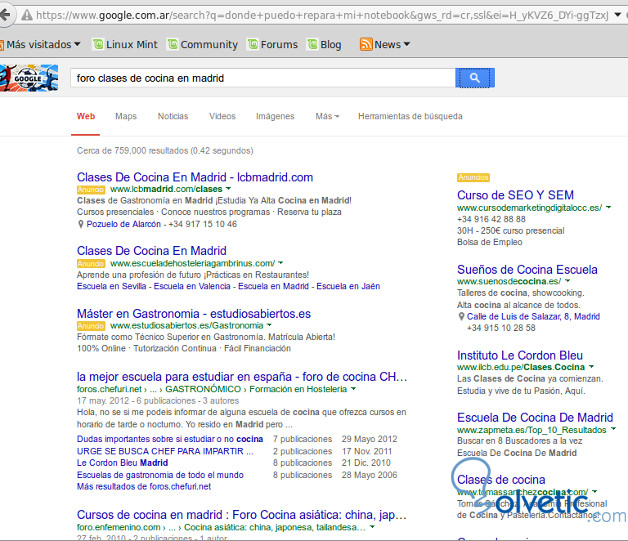Open Clases De Cocina En Madrid - lcbmadrid.com

(x=195, y=177)
